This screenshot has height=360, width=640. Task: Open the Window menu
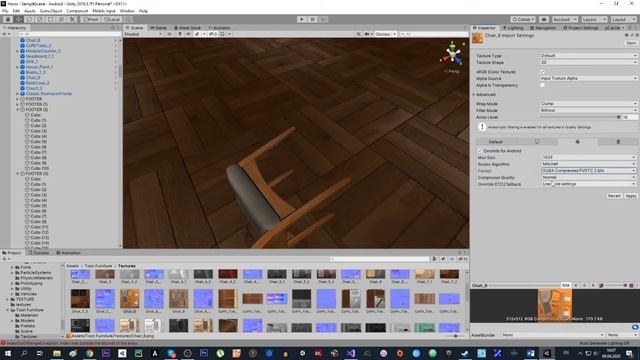click(x=127, y=11)
